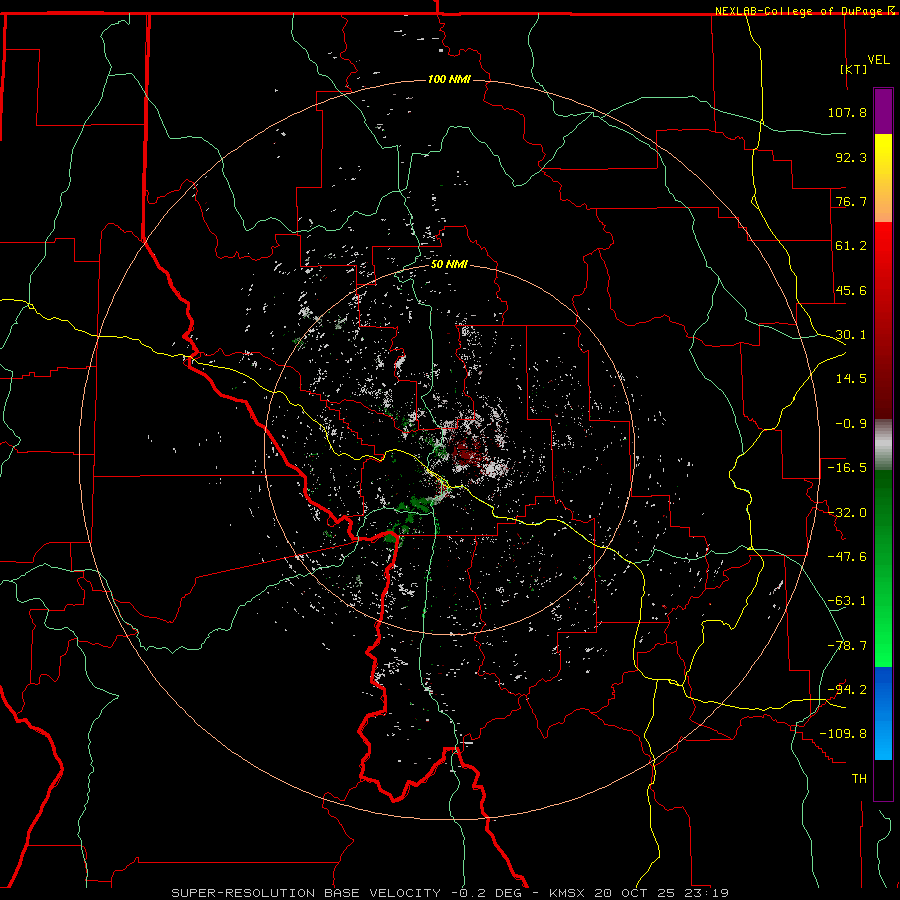This screenshot has height=900, width=900.
Task: Click the 107.8 scale value
Action: coord(847,112)
